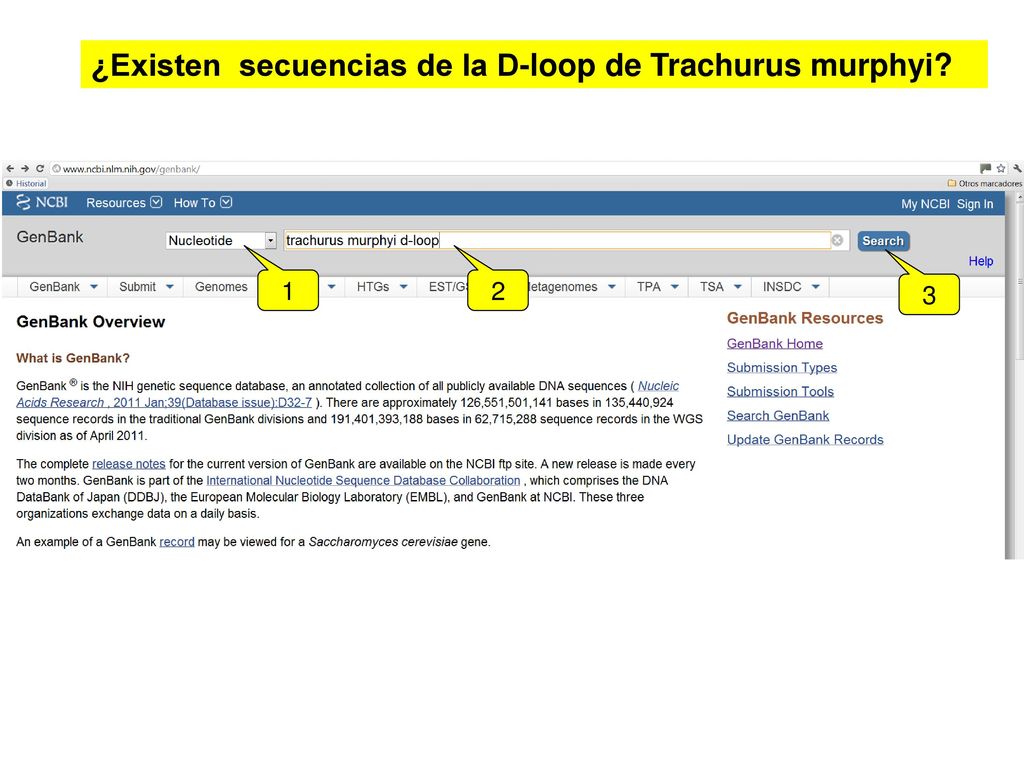Expand the TSA menu arrow
Image resolution: width=1024 pixels, height=768 pixels.
(x=738, y=287)
